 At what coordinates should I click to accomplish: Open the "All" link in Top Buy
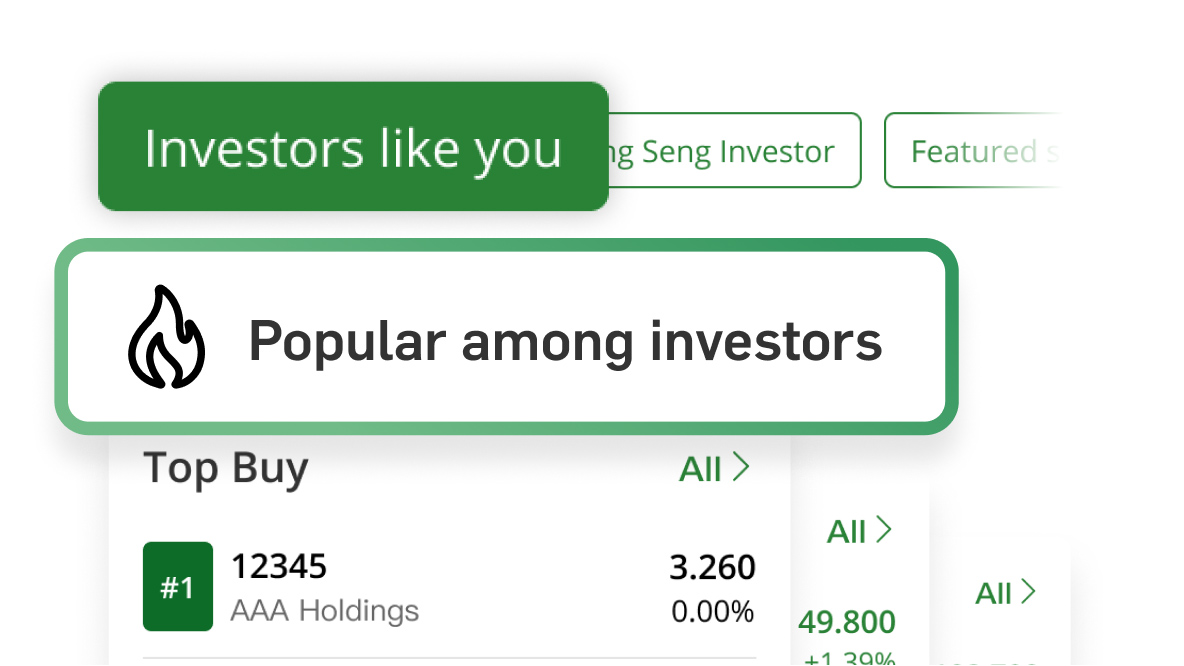tap(713, 468)
